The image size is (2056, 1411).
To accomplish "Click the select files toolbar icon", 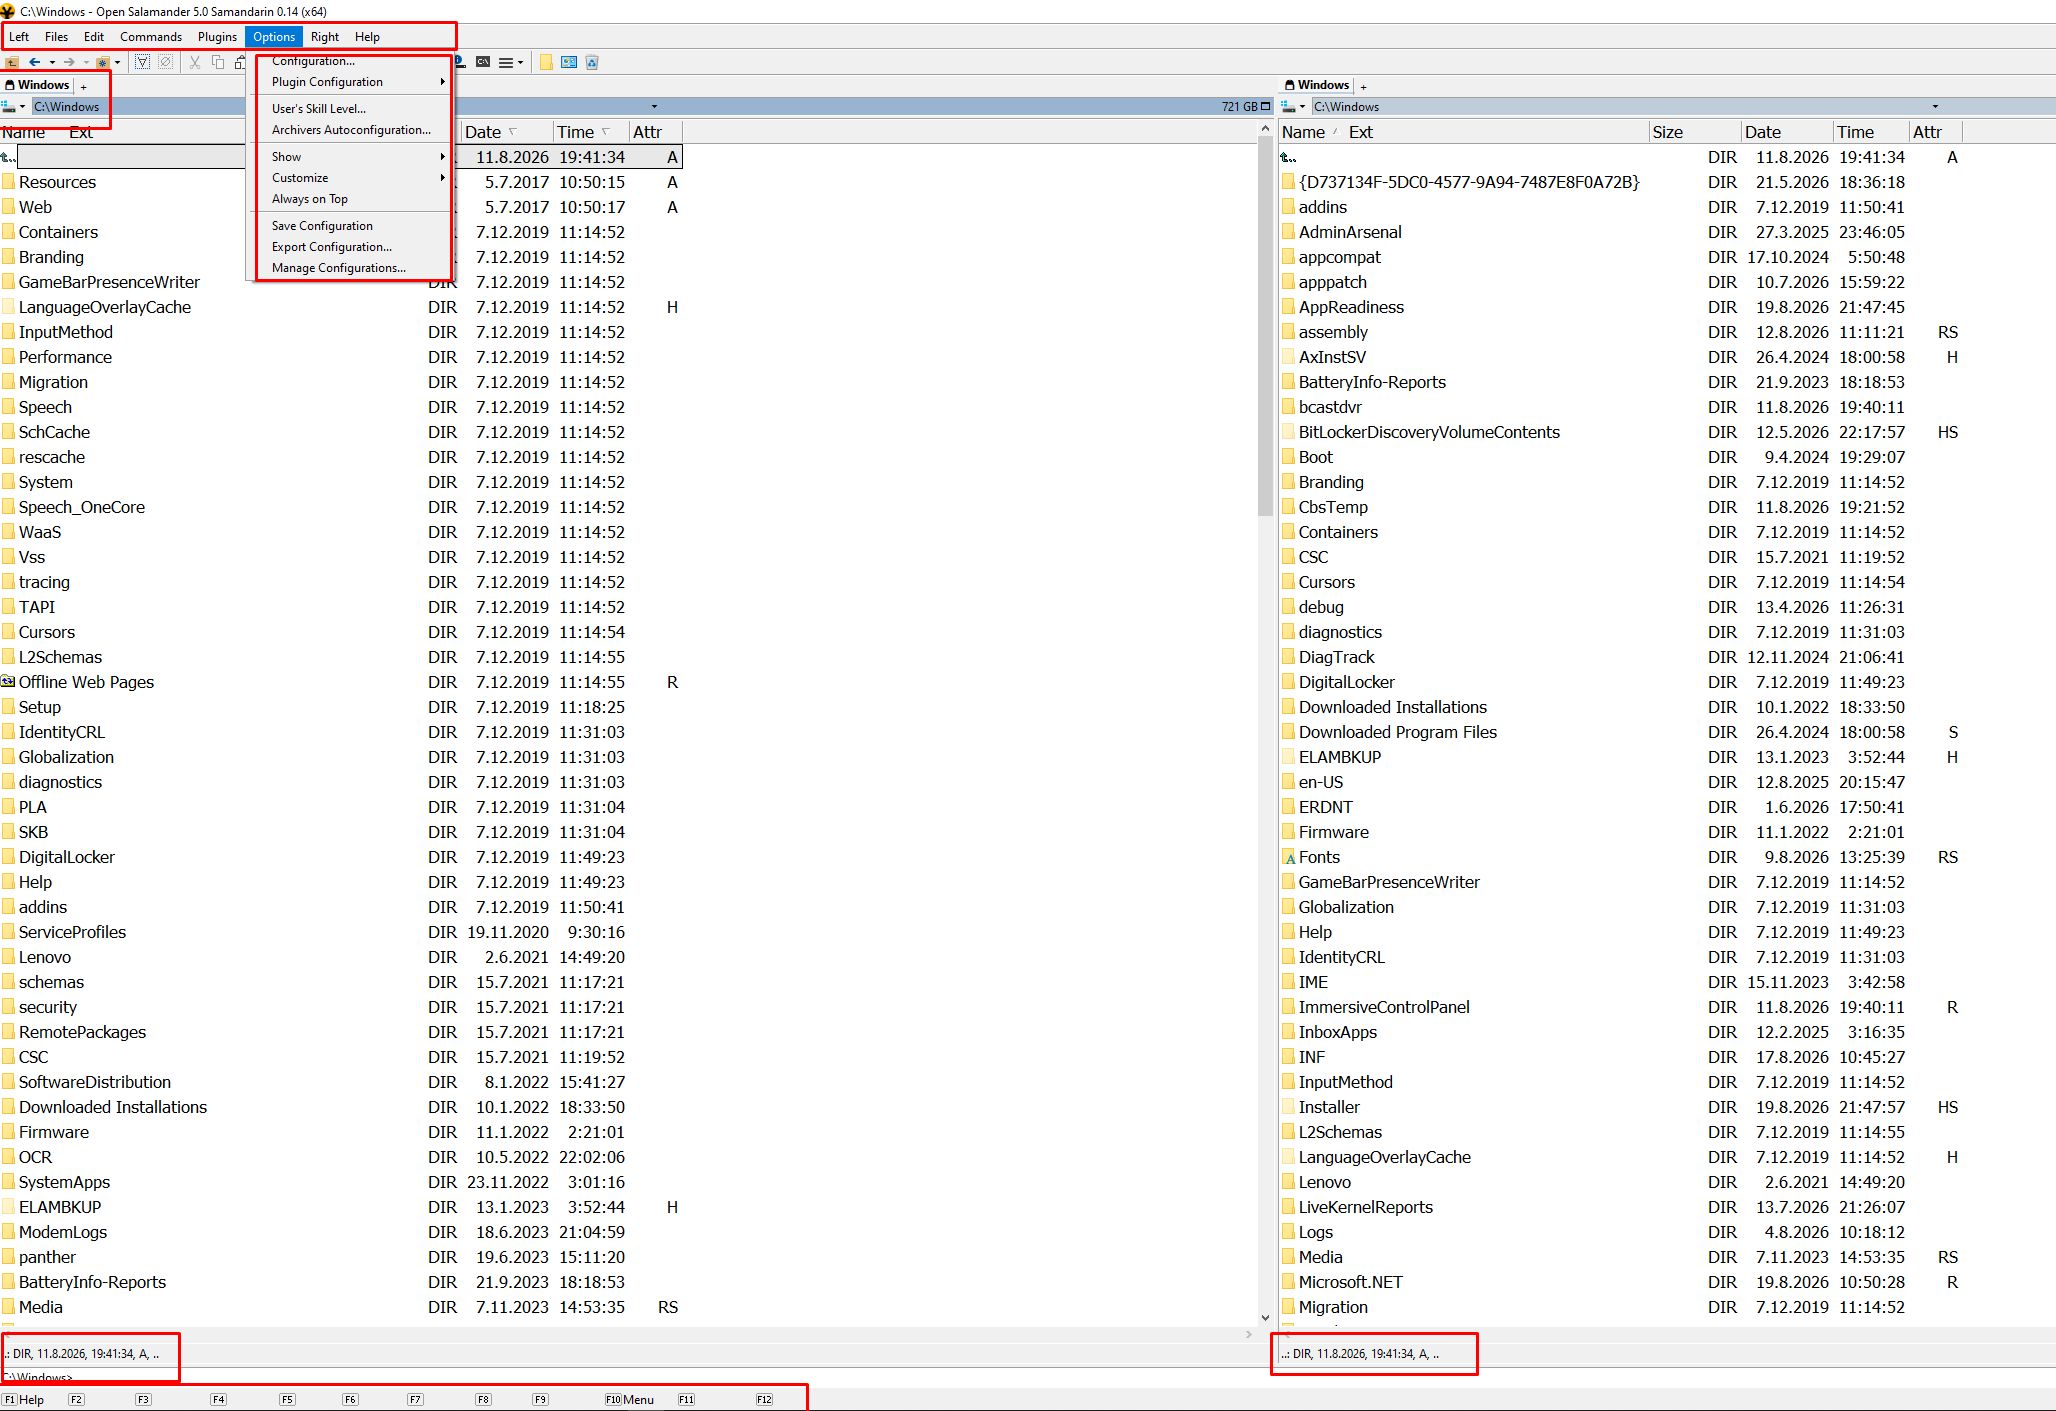I will point(142,62).
